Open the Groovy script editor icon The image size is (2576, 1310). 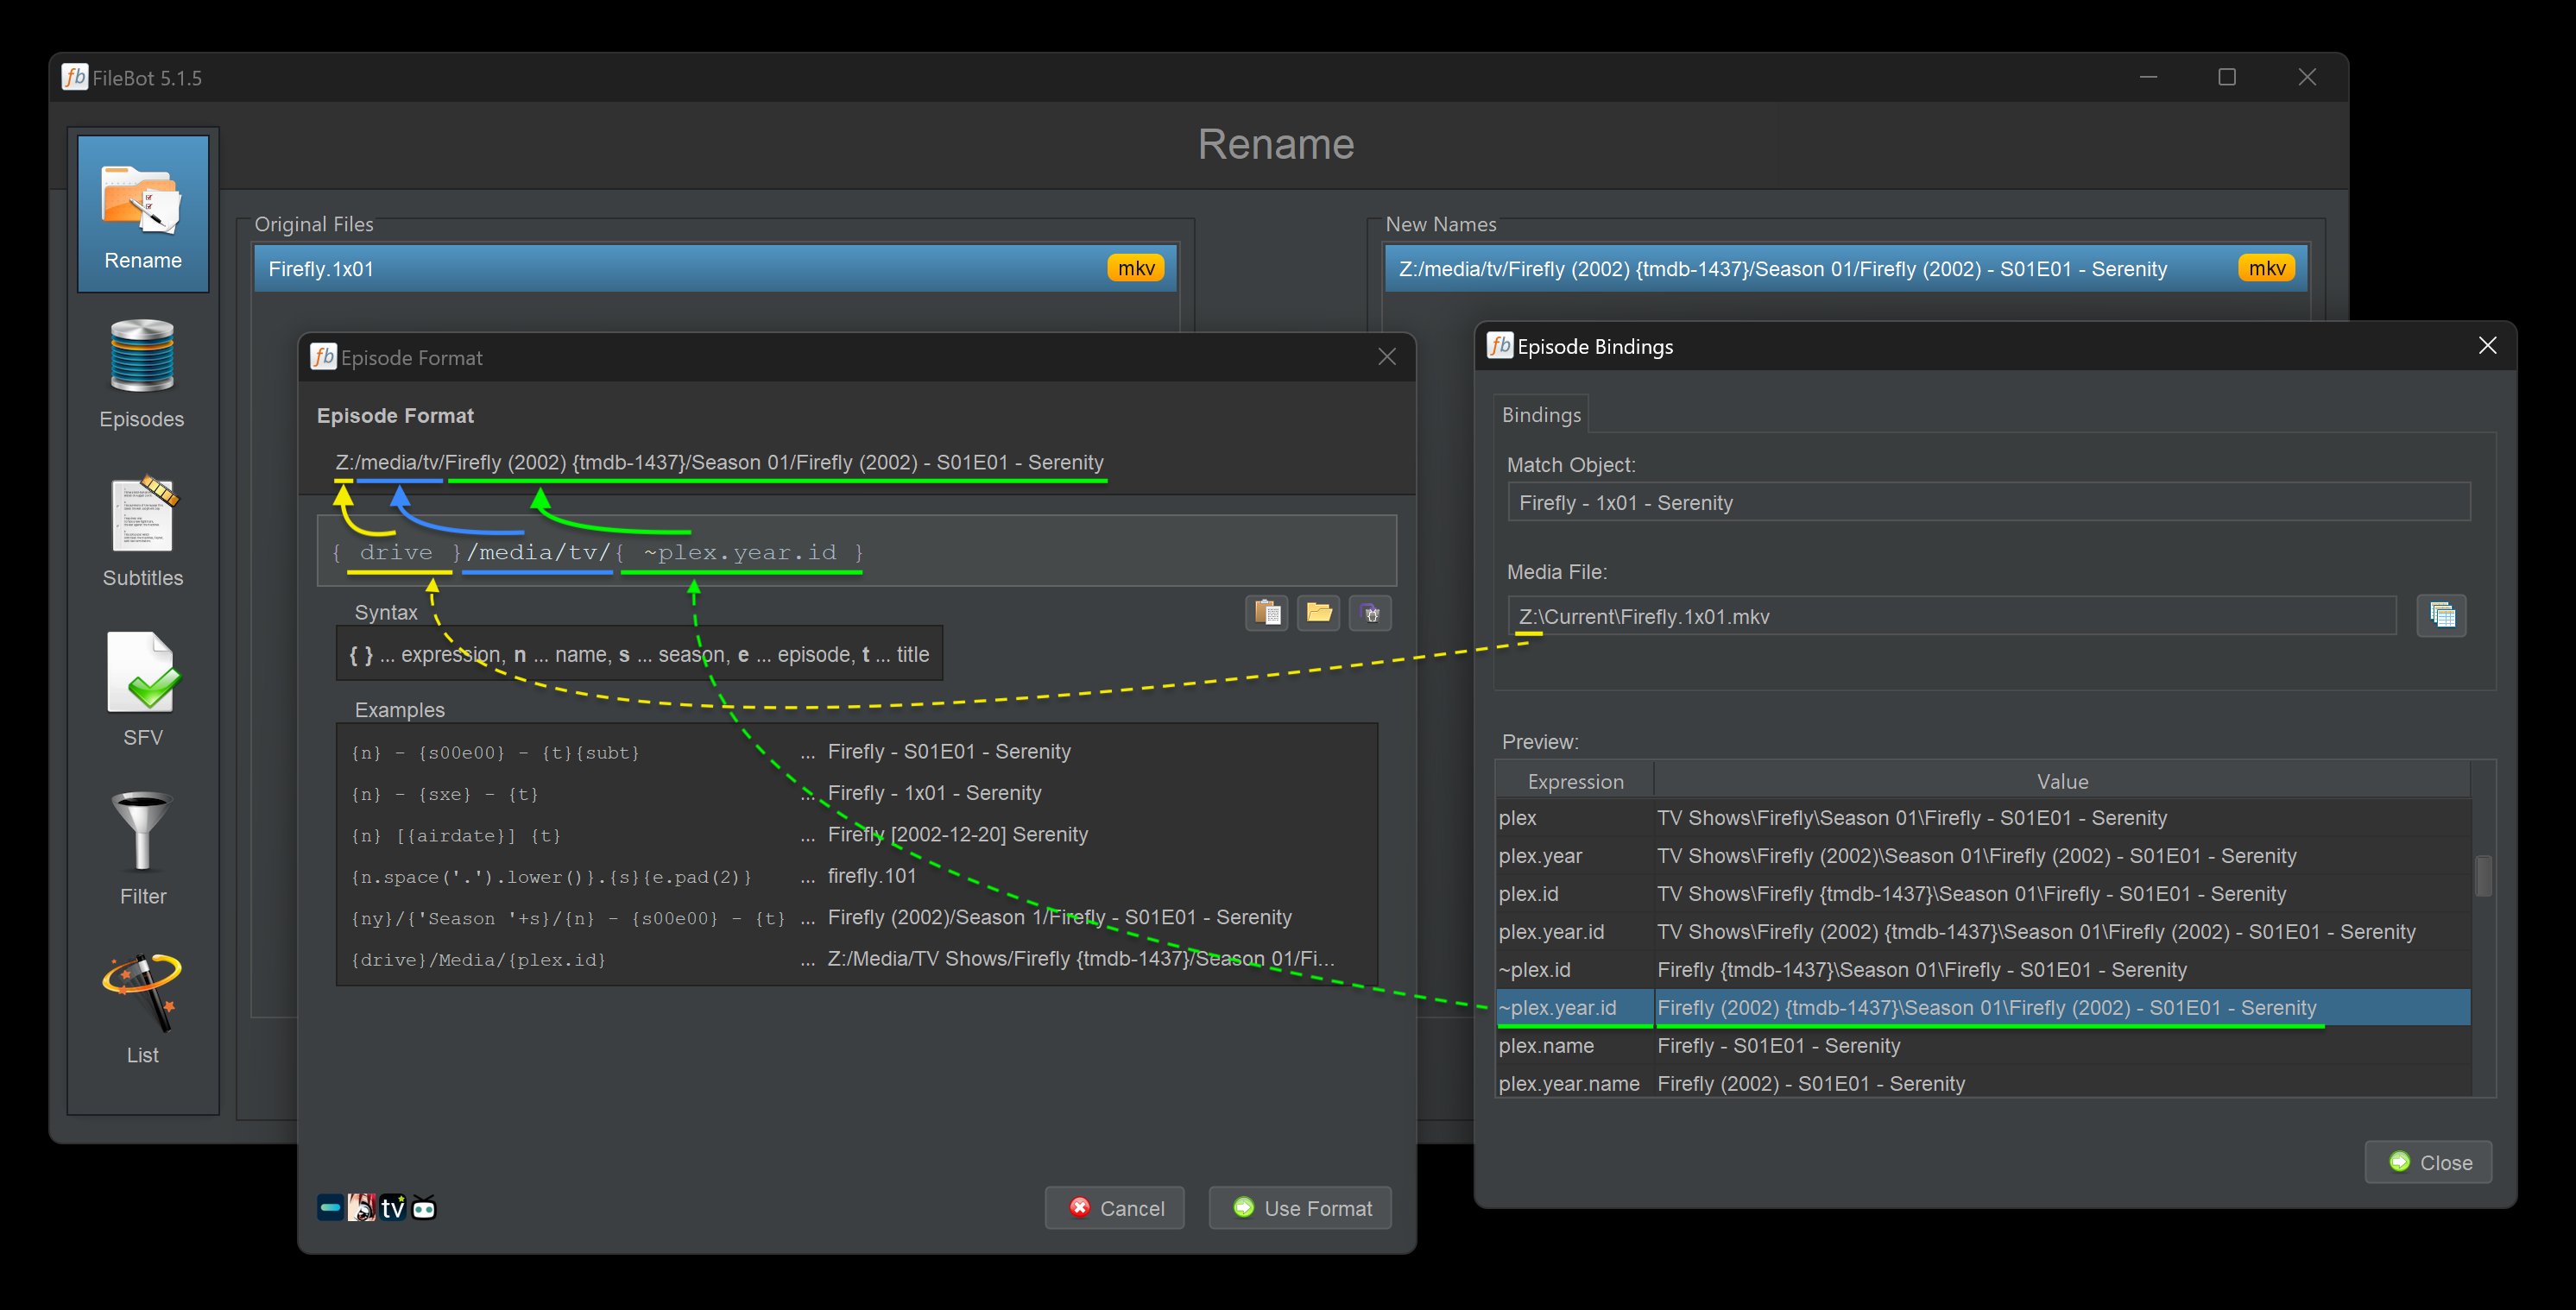[1371, 613]
